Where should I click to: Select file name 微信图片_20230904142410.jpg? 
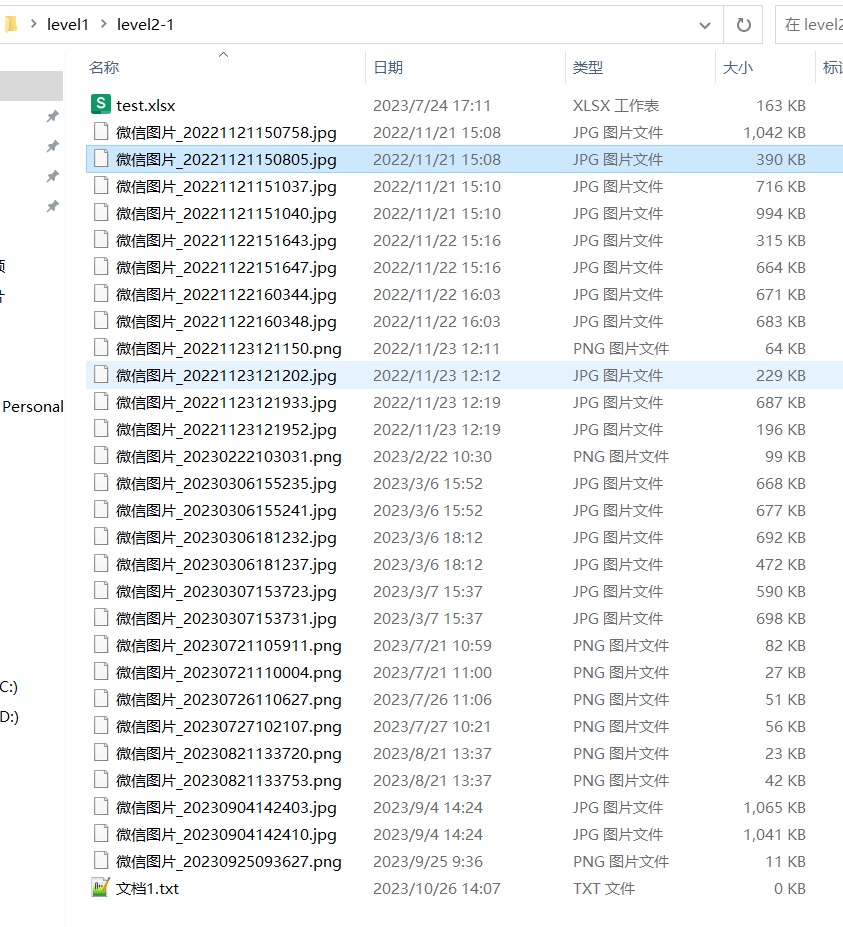pos(226,835)
